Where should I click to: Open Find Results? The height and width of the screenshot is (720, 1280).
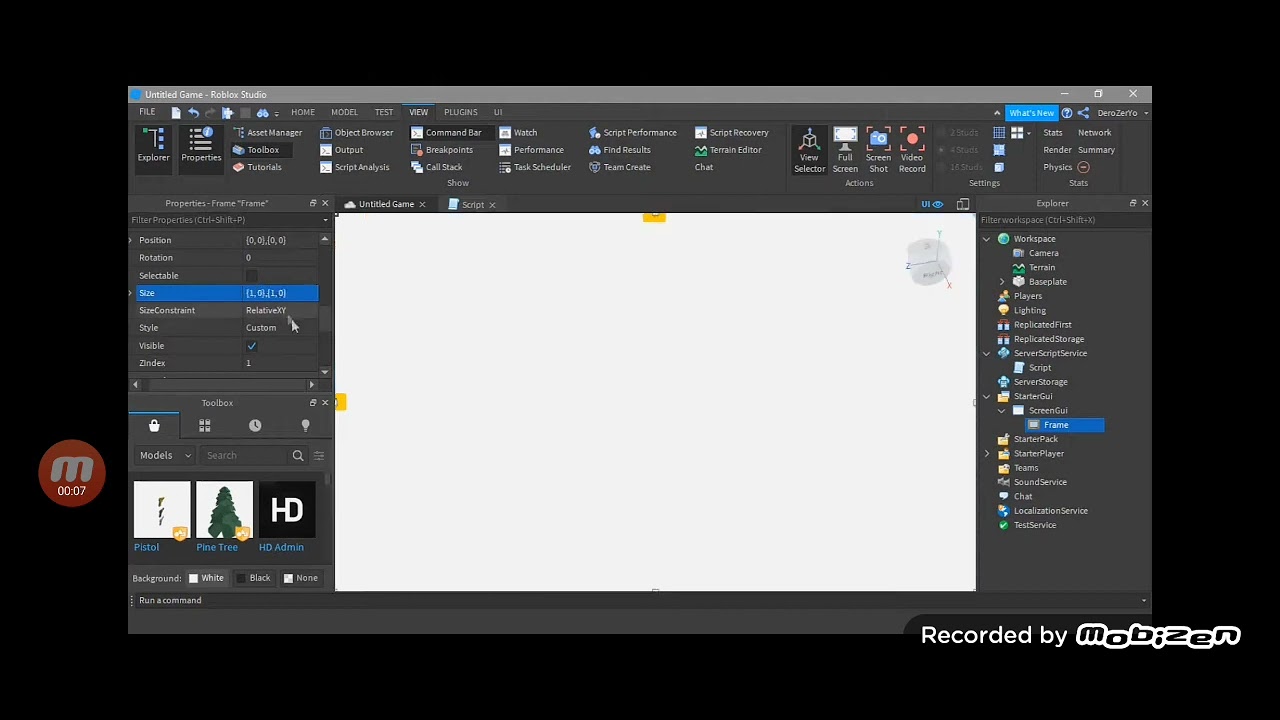click(620, 150)
